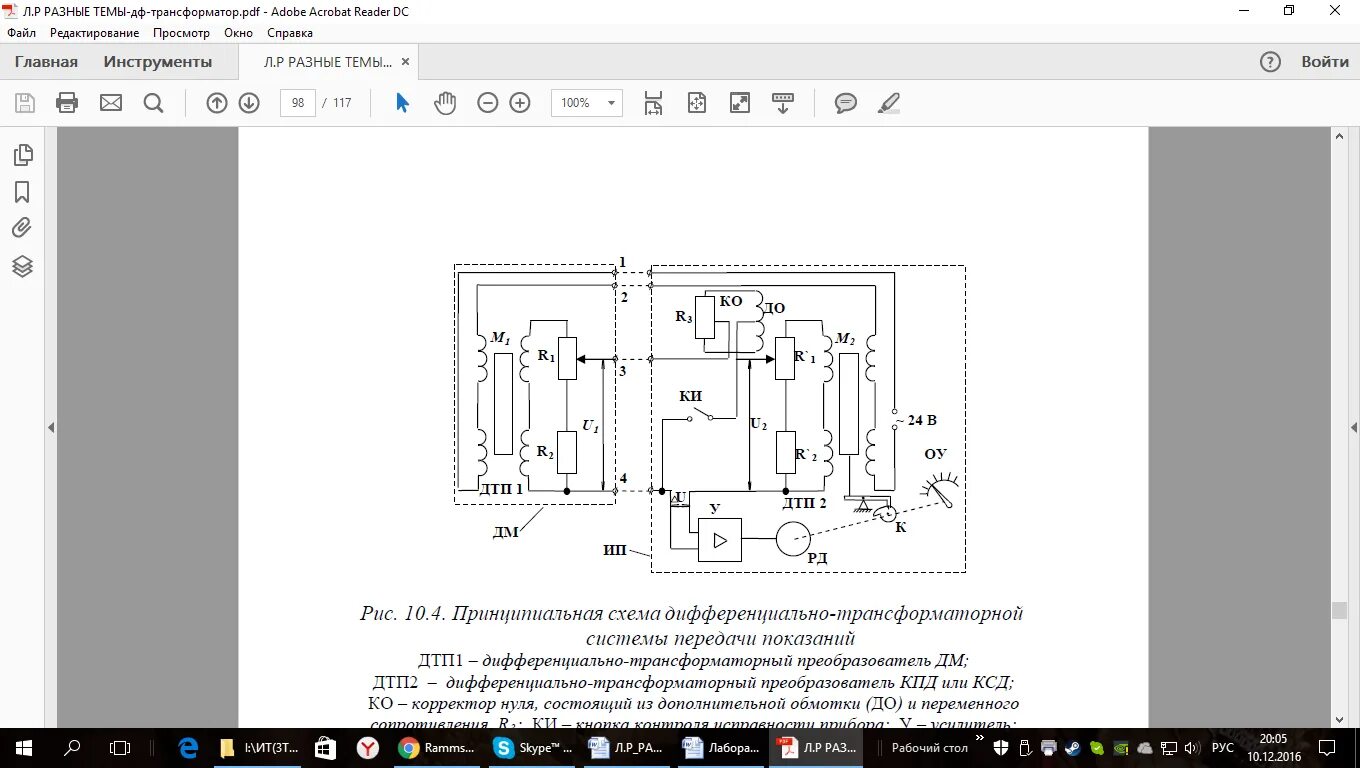Image resolution: width=1360 pixels, height=768 pixels.
Task: Open Yandex browser from the taskbar
Action: point(368,748)
